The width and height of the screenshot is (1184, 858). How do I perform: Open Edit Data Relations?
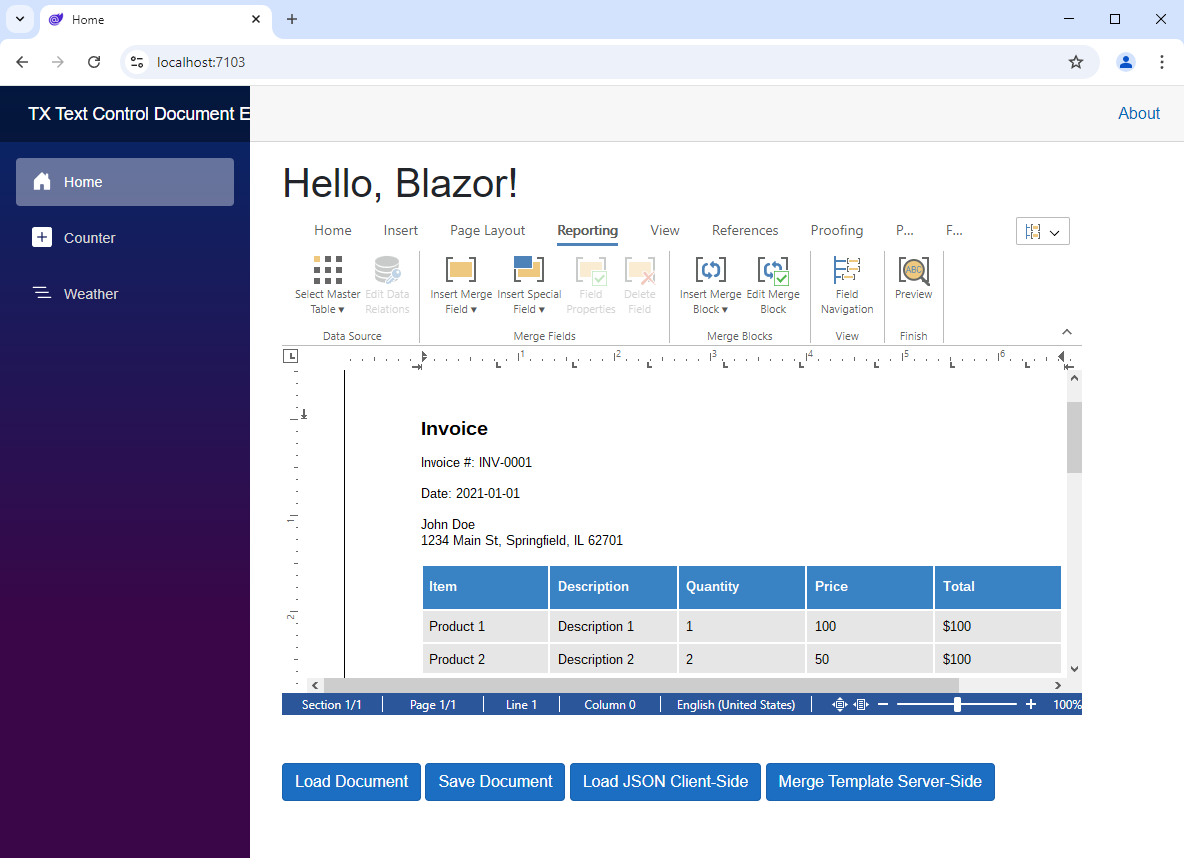(x=387, y=285)
